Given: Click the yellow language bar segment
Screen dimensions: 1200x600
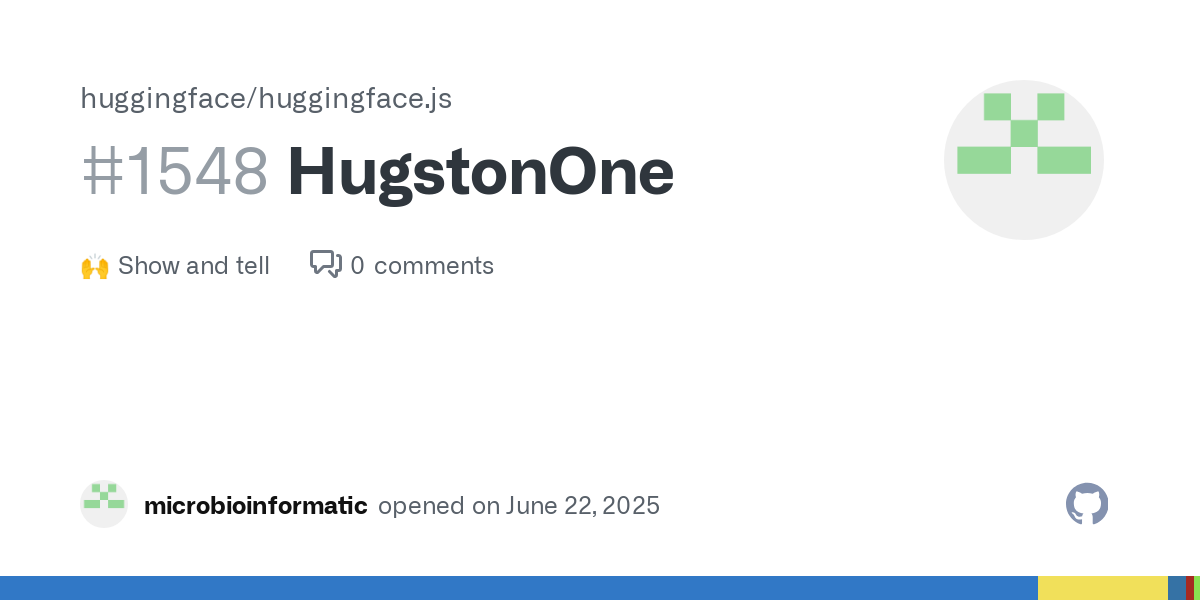Looking at the screenshot, I should pyautogui.click(x=1103, y=588).
